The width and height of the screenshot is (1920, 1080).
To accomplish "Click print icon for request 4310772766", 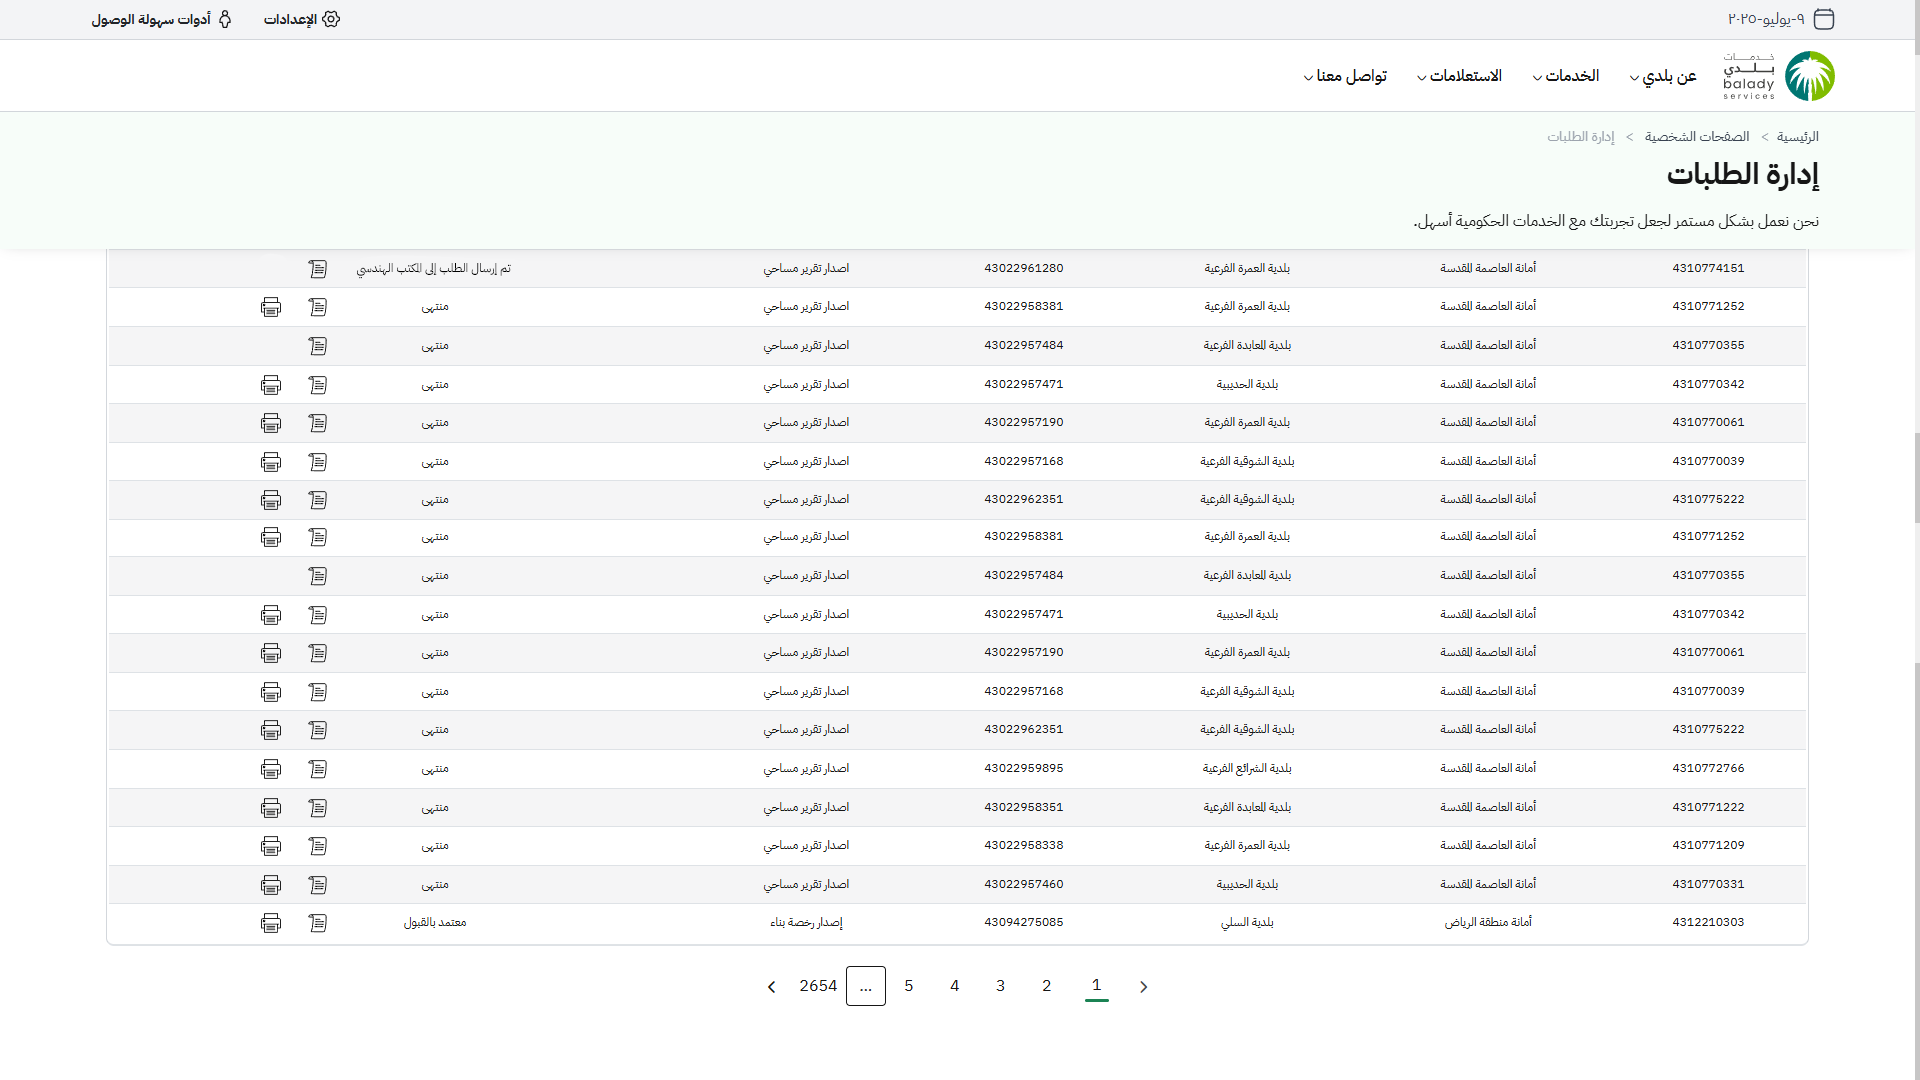I will point(271,769).
